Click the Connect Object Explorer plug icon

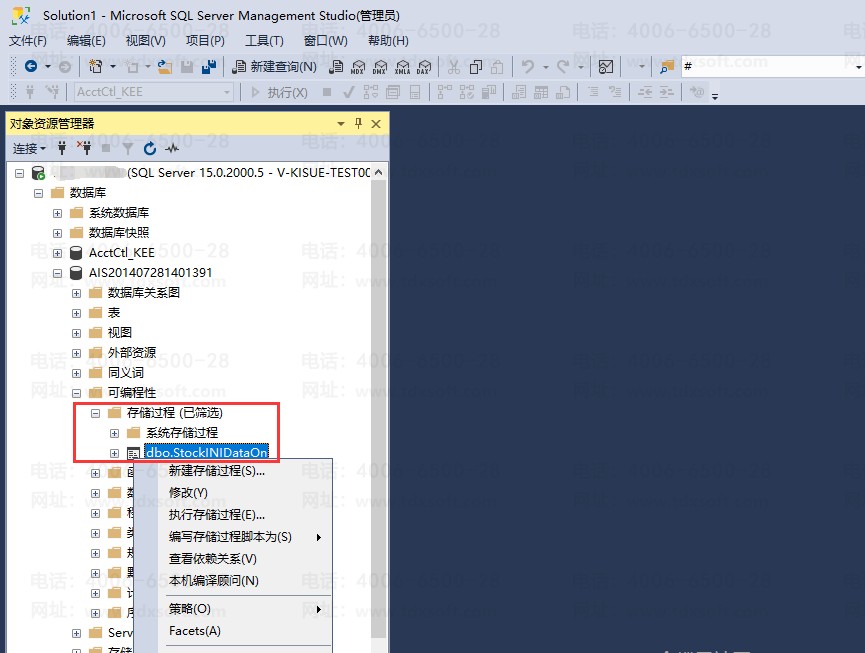(62, 148)
